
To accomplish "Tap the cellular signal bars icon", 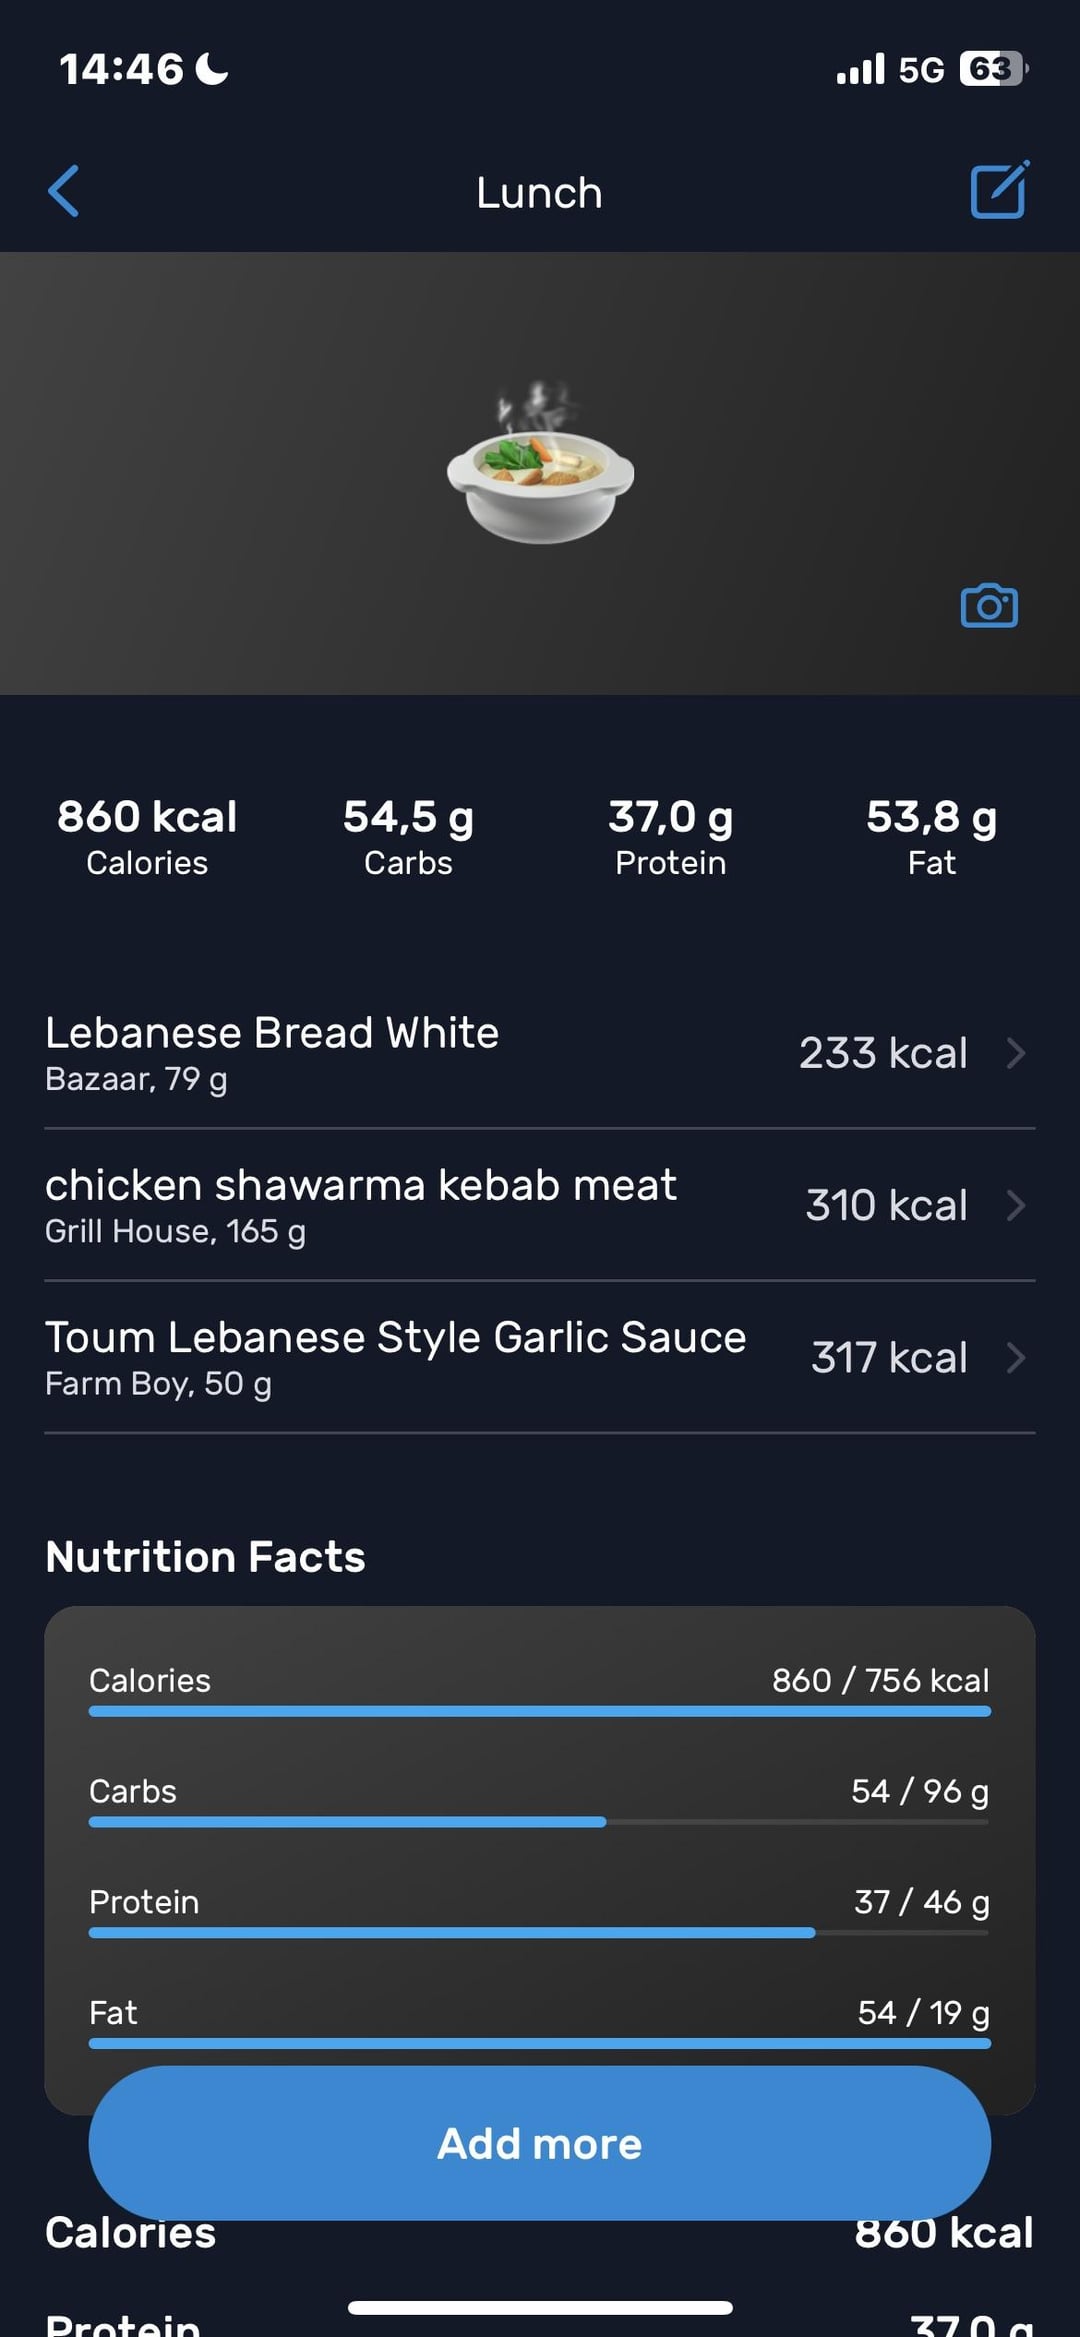I will 860,69.
